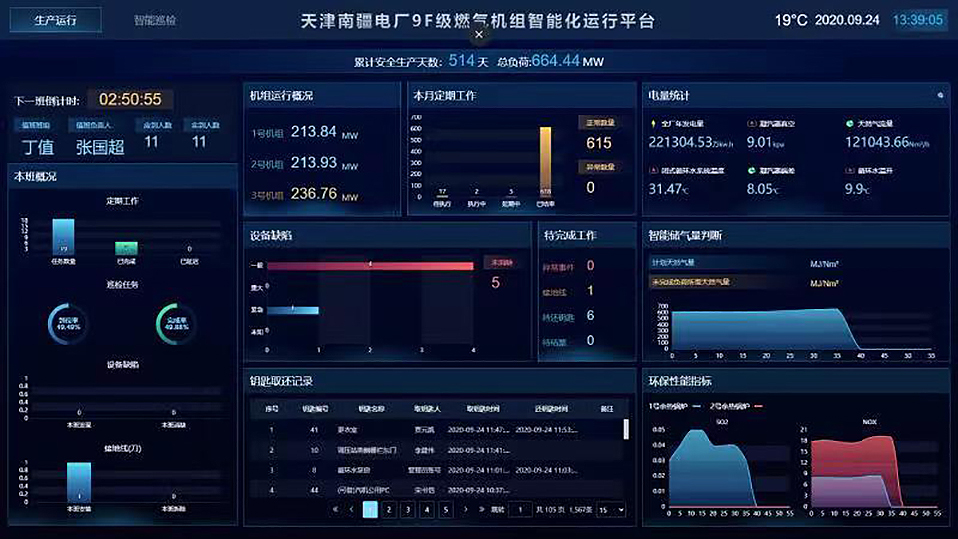Open the 智能巡检 tab
Screen dimensions: 958x539
[155, 20]
